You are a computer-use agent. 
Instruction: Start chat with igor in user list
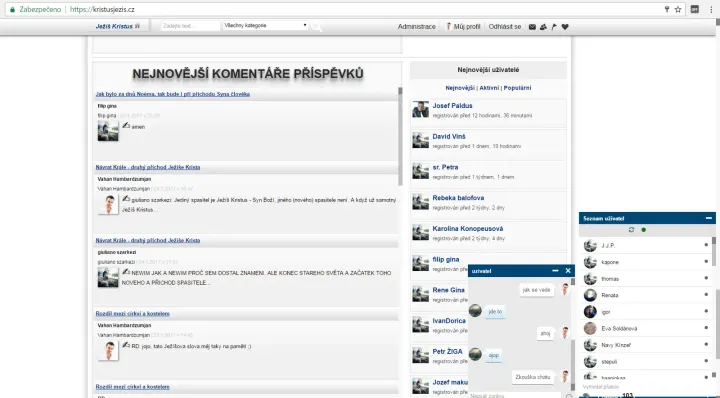(647, 312)
